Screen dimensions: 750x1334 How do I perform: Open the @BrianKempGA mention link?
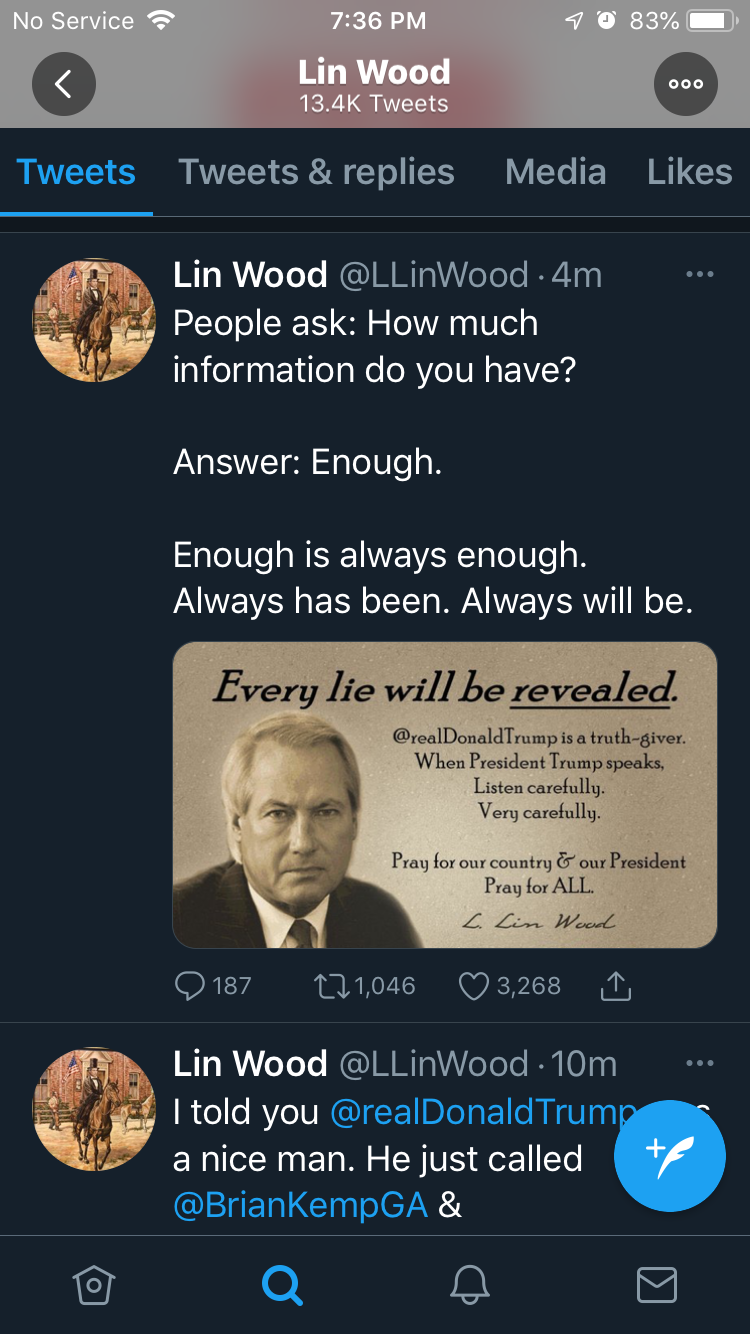click(300, 1205)
